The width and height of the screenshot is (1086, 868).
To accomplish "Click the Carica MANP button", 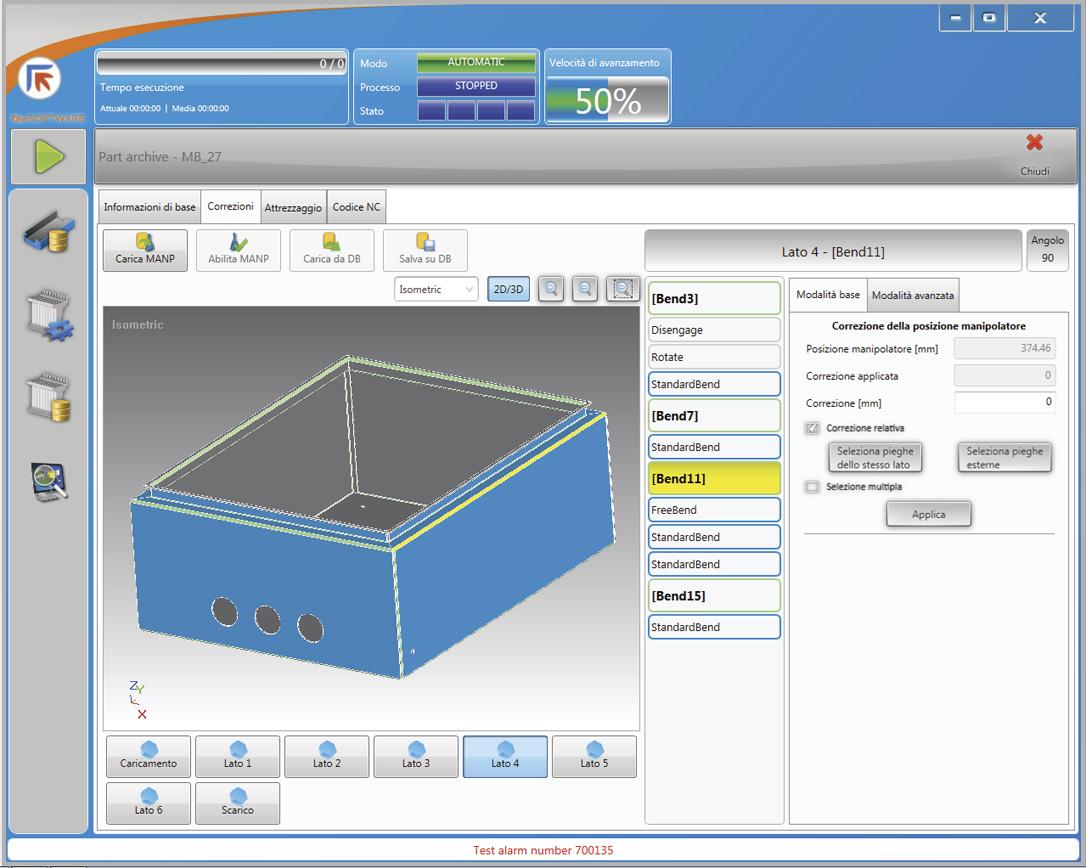I will click(x=145, y=250).
